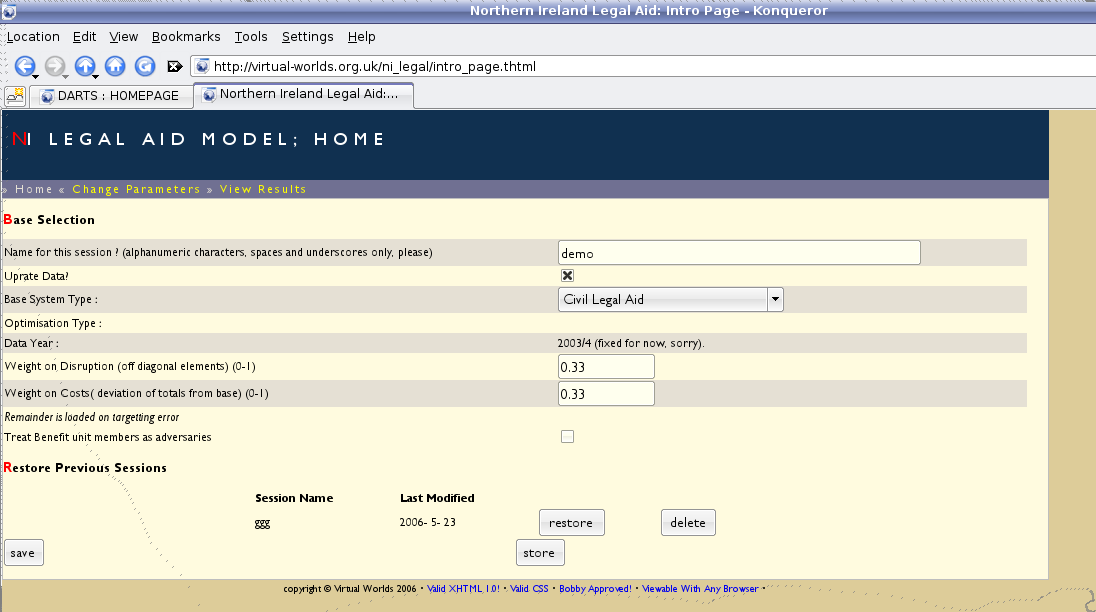Enable Treat Benefit unit members as adversaries
The image size is (1096, 612).
[x=567, y=436]
